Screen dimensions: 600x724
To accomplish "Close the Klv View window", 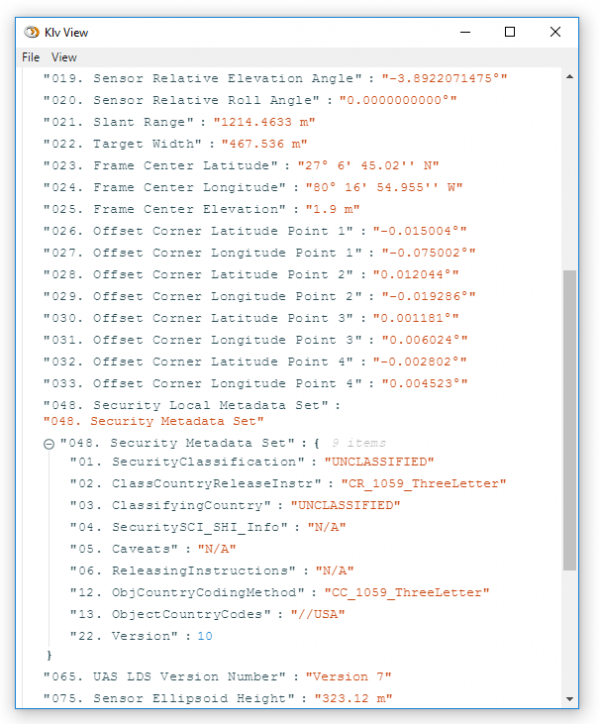I will point(556,32).
